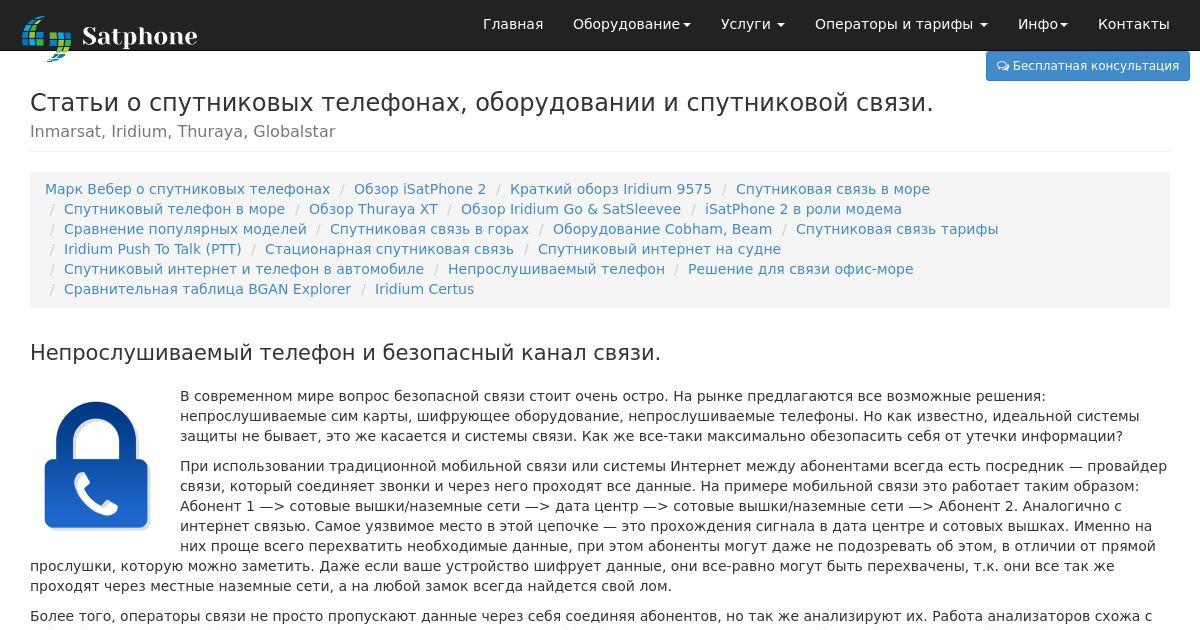Open Решение для связи офис-море link
This screenshot has height=630, width=1200.
point(800,269)
